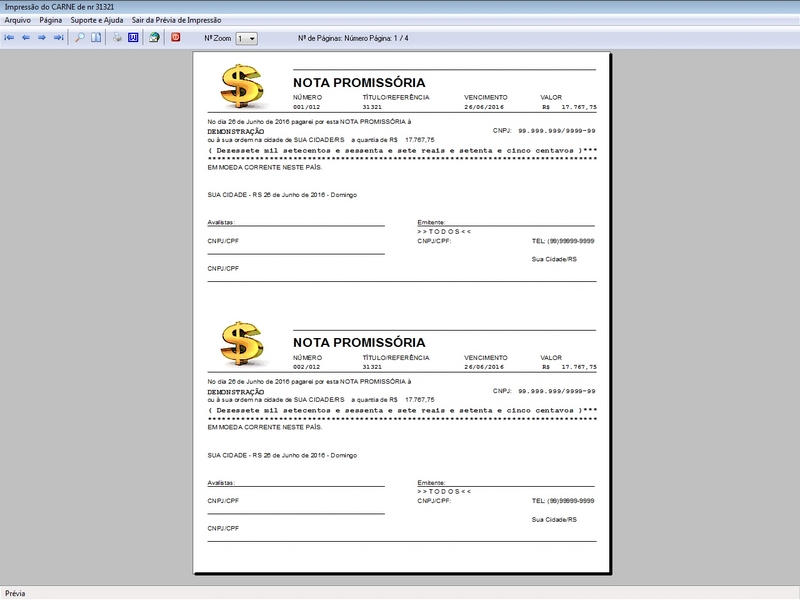
Task: Advance to the next page arrow
Action: 42,38
